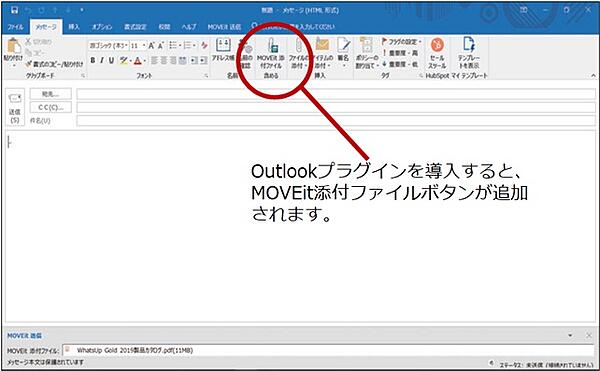This screenshot has height=371, width=600.
Task: Click the To recipients input field
Action: (x=336, y=94)
